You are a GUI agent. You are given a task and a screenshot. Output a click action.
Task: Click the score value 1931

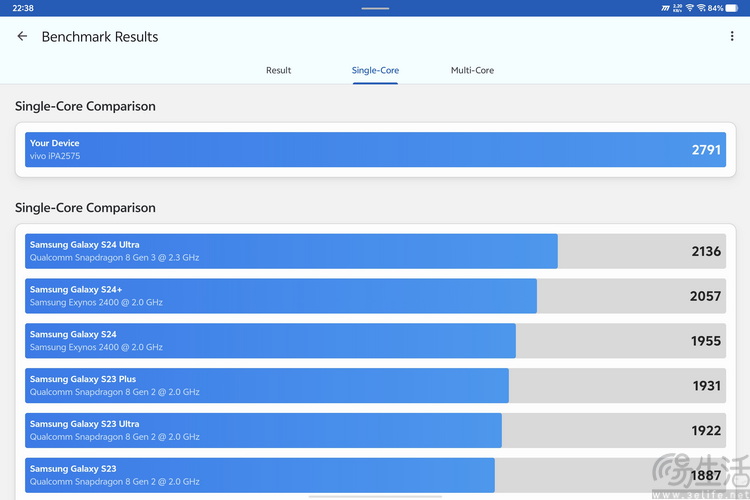click(x=706, y=386)
